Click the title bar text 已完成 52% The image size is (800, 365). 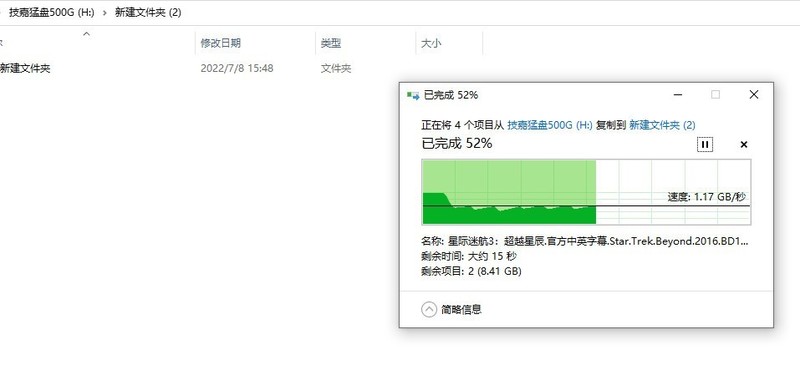pyautogui.click(x=451, y=95)
